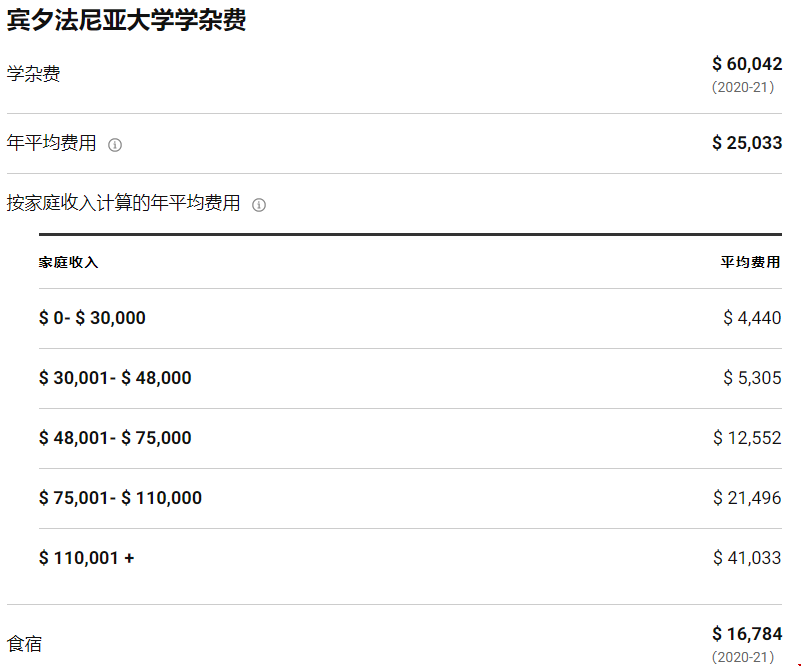This screenshot has height=666, width=801.
Task: Click the info icon beside 年平均费用
Action: (115, 145)
